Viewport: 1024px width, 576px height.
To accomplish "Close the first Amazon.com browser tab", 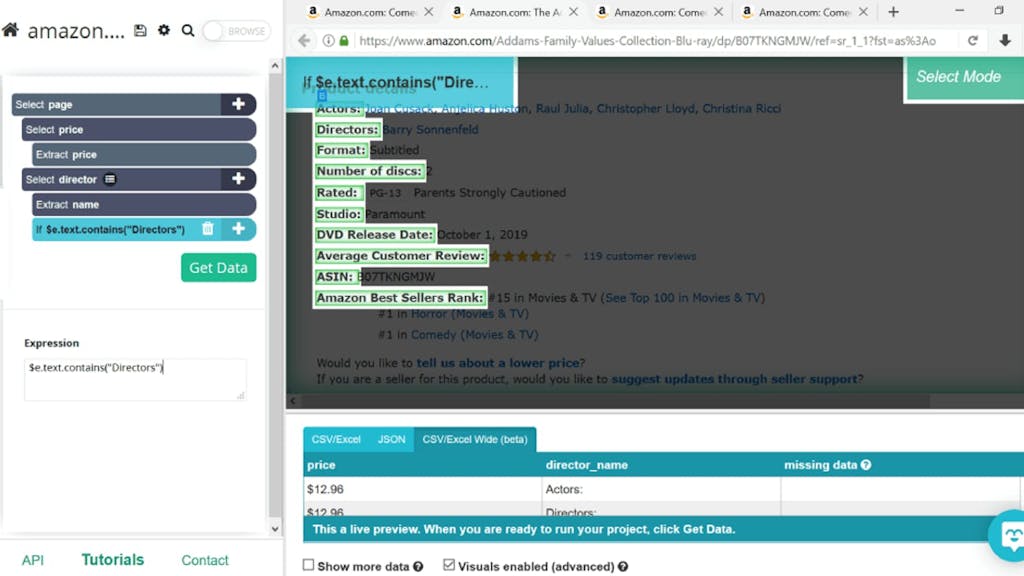I will pos(428,12).
